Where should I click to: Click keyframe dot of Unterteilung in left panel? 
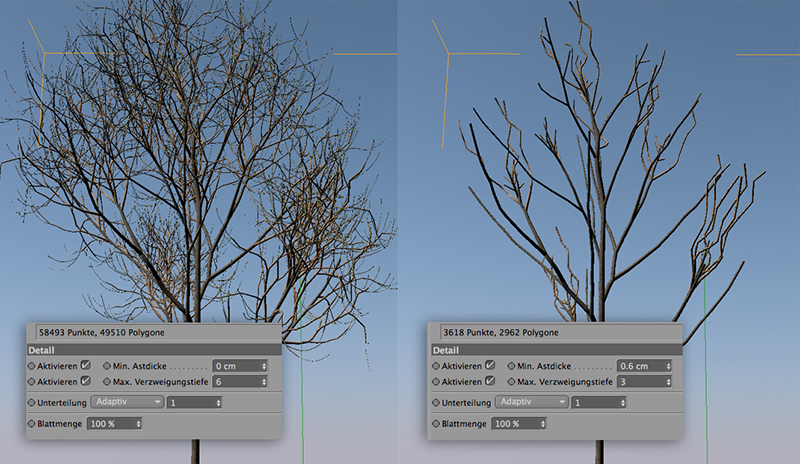point(32,403)
